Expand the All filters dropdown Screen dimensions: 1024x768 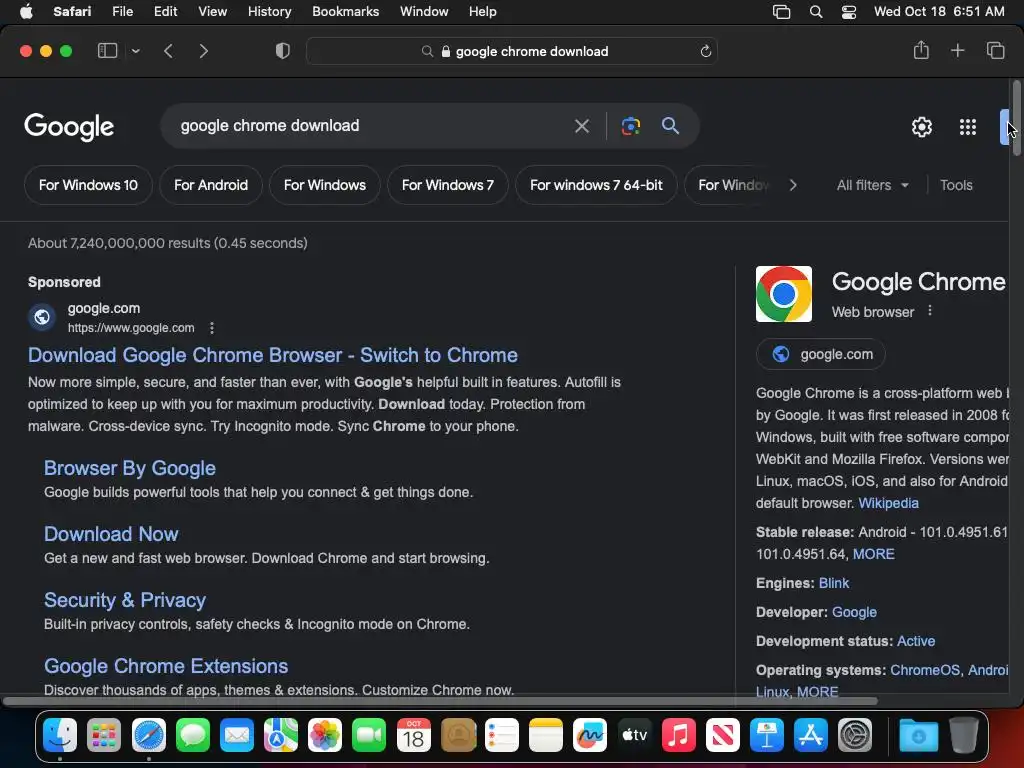point(872,185)
